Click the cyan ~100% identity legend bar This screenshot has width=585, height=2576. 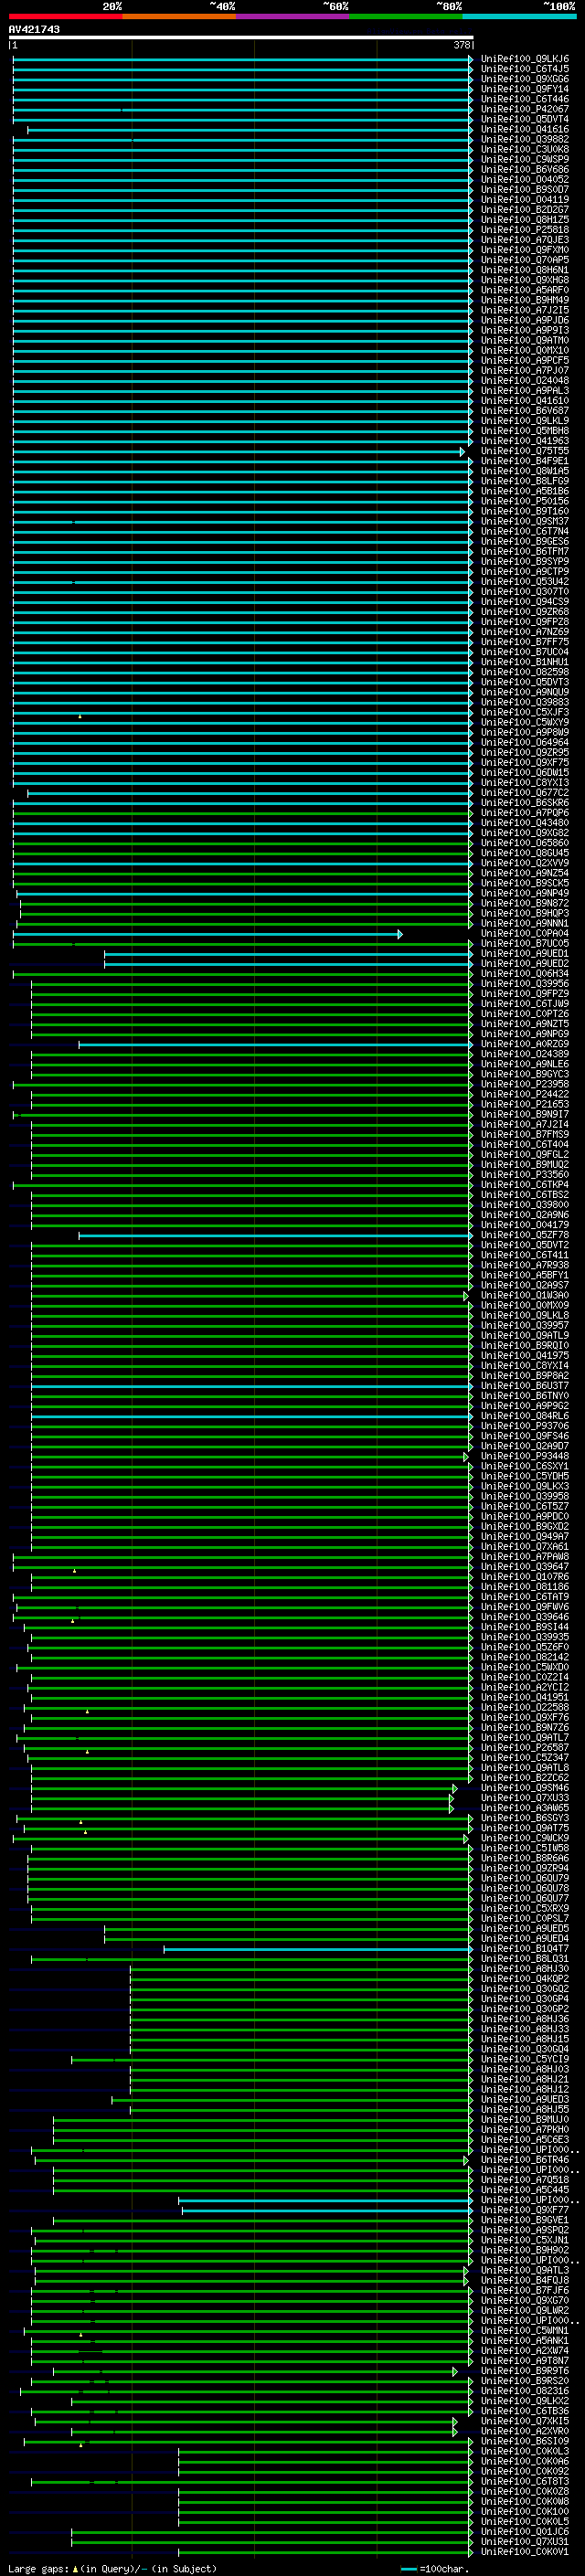pos(519,16)
